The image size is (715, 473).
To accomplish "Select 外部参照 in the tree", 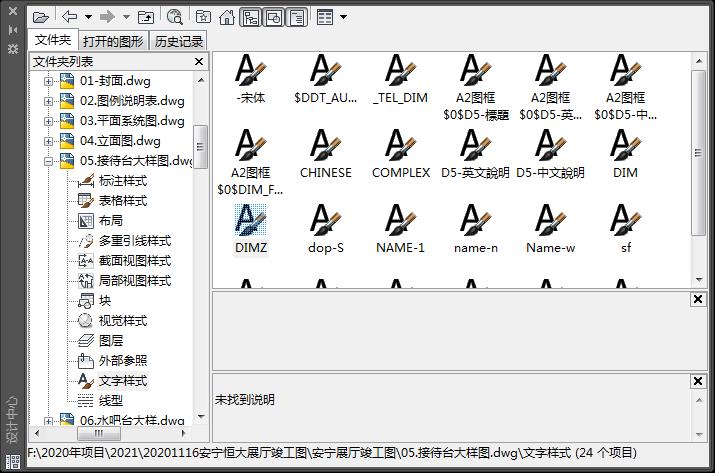I will pyautogui.click(x=123, y=361).
